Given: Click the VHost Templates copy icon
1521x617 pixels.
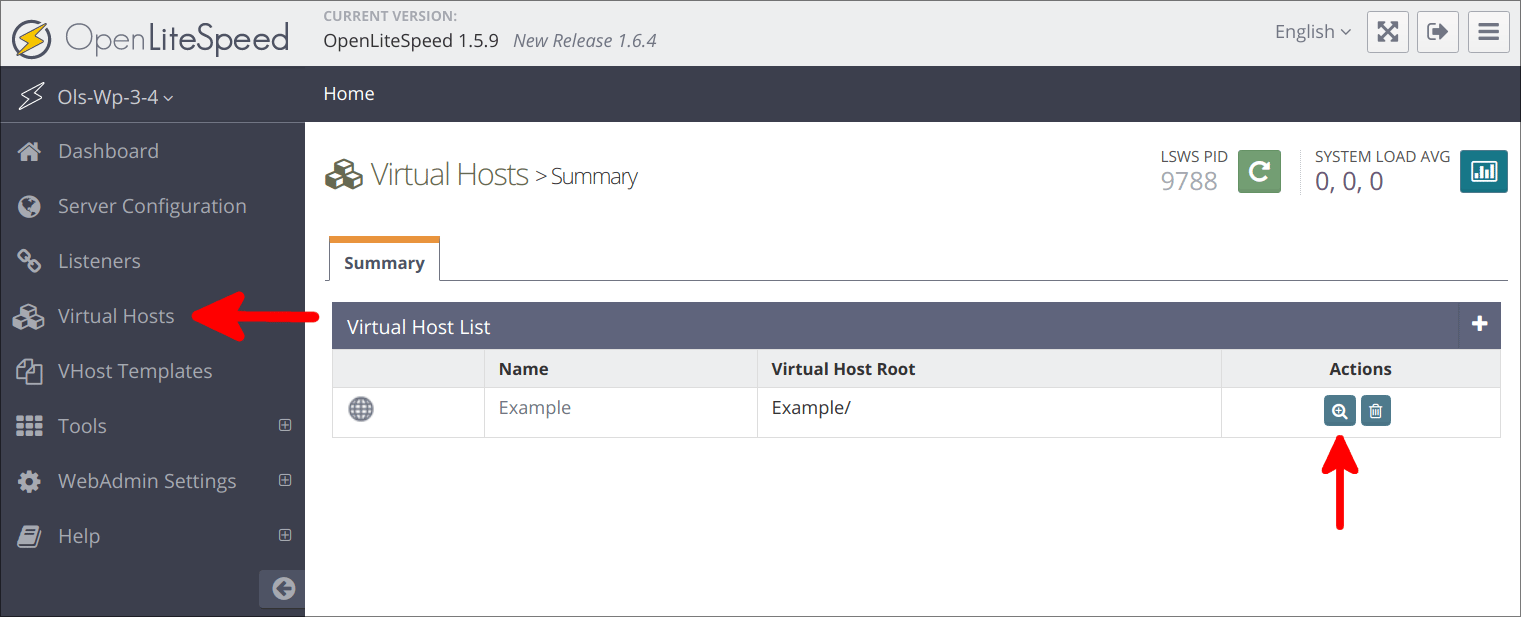Looking at the screenshot, I should pyautogui.click(x=29, y=371).
